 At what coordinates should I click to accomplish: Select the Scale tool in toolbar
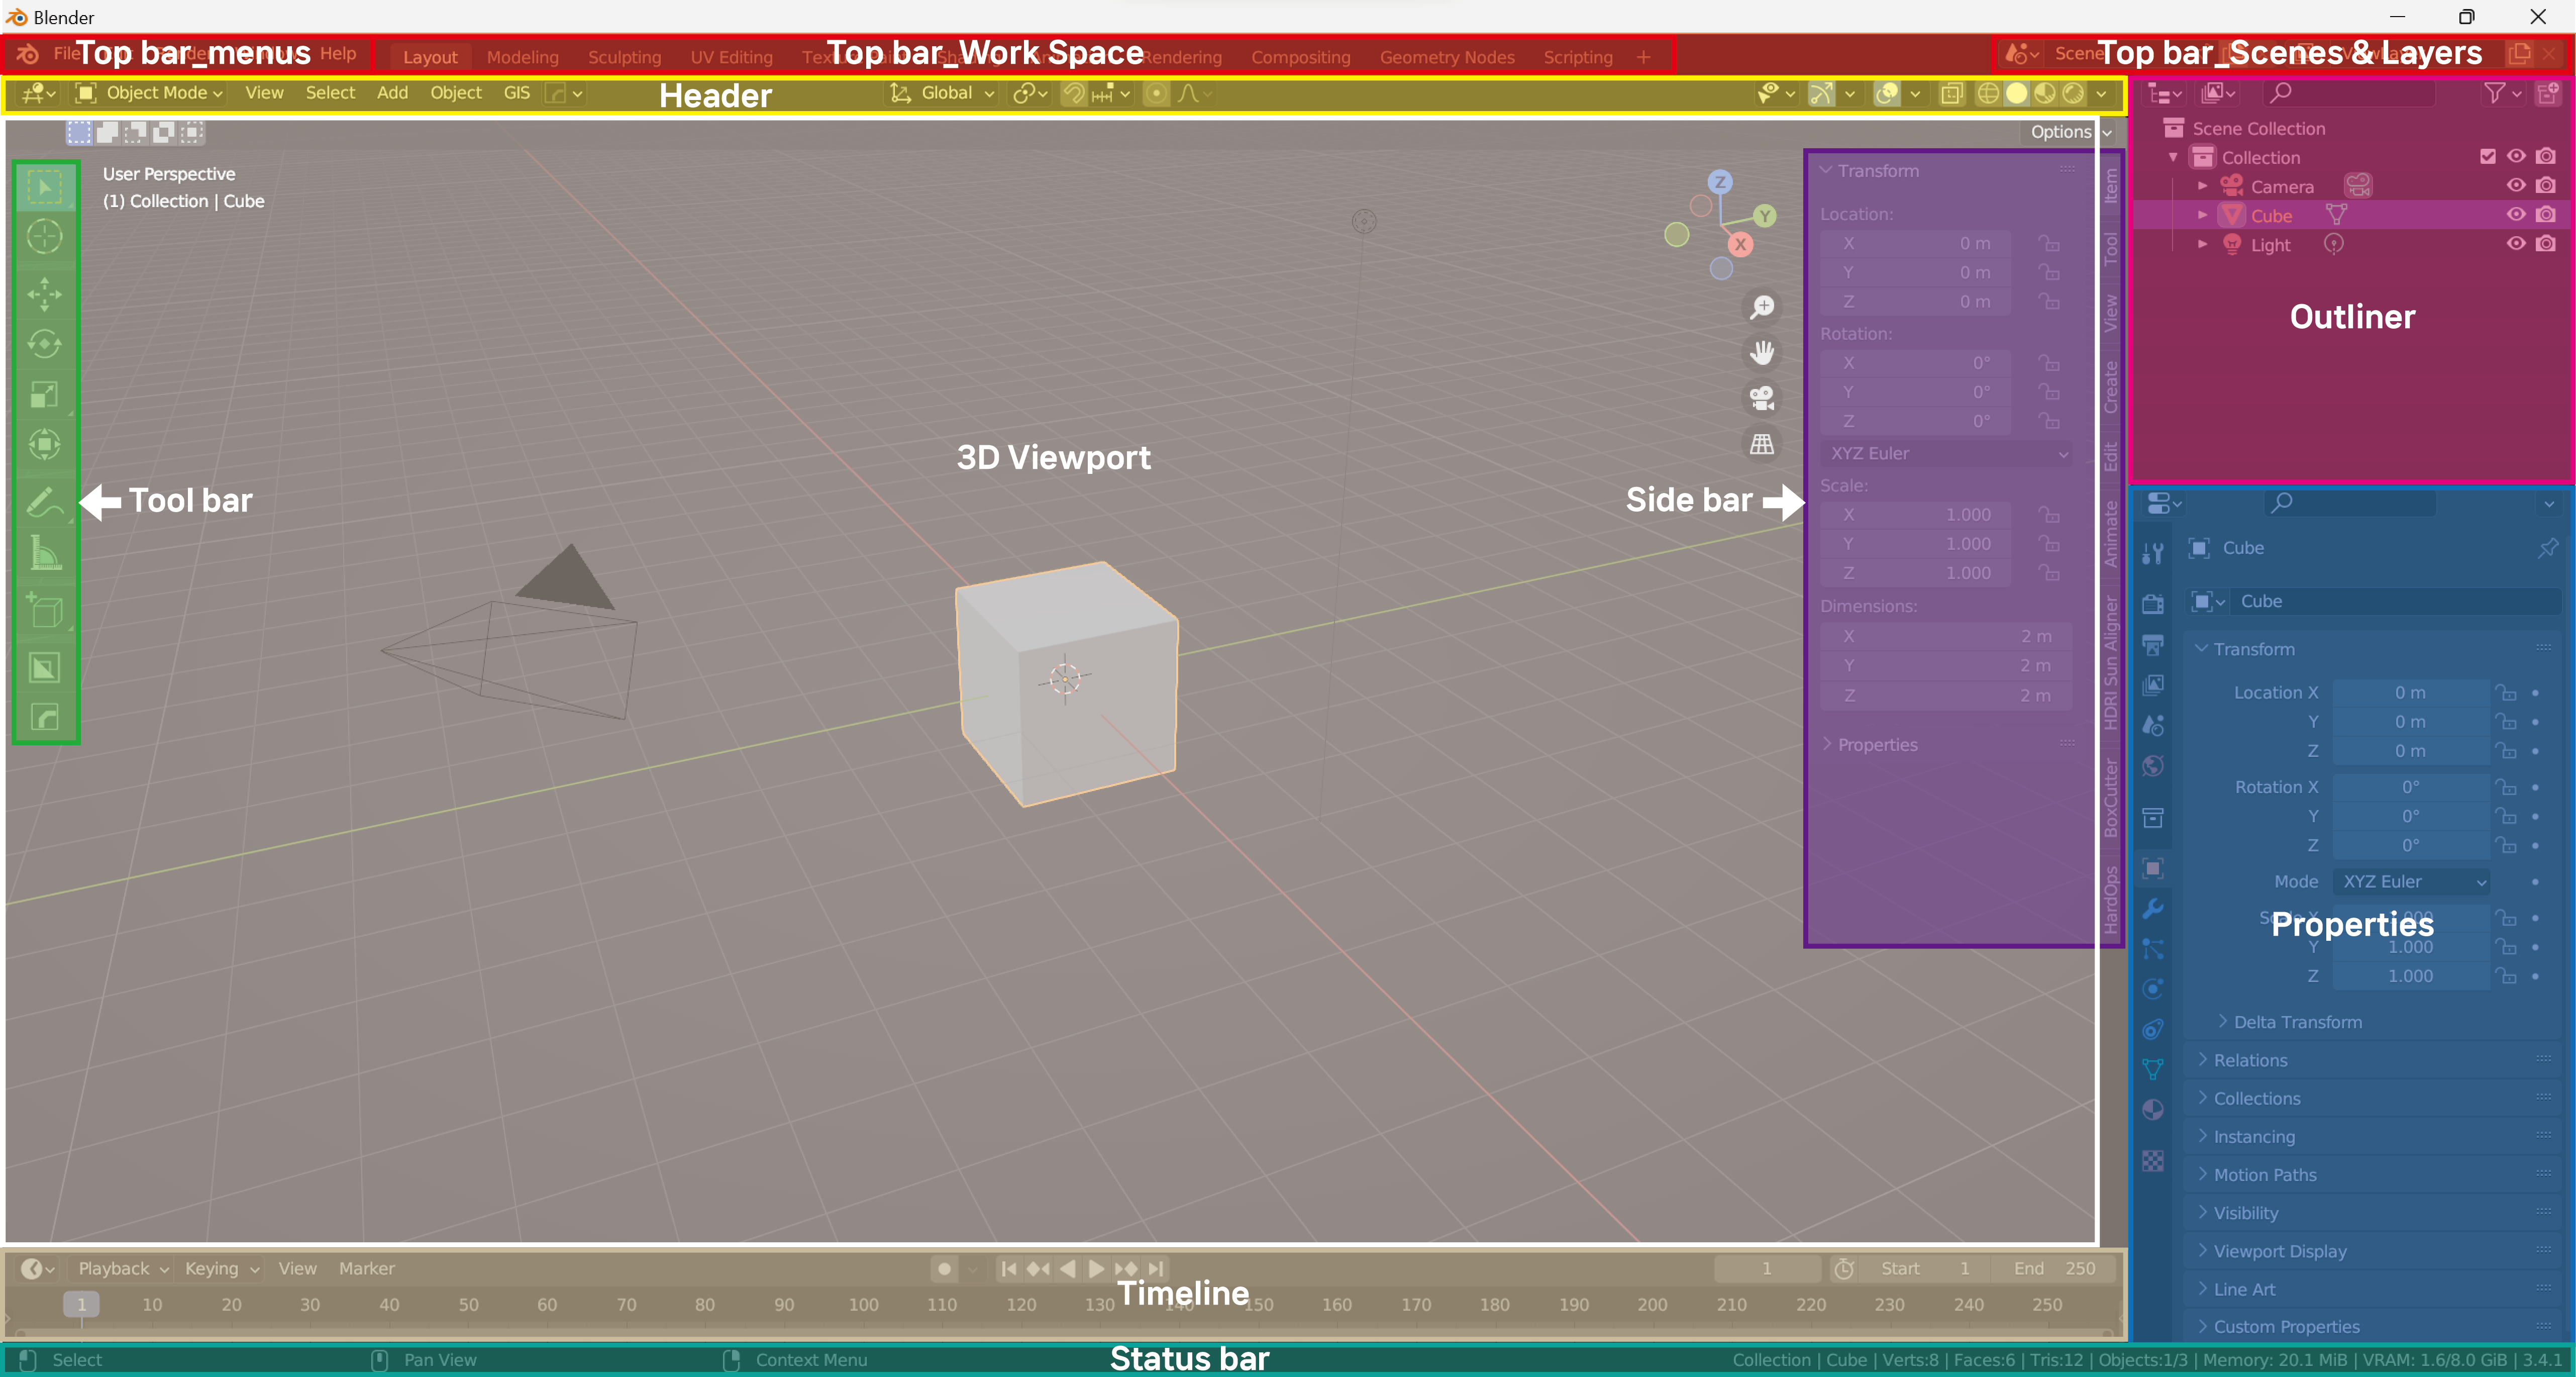click(x=44, y=394)
